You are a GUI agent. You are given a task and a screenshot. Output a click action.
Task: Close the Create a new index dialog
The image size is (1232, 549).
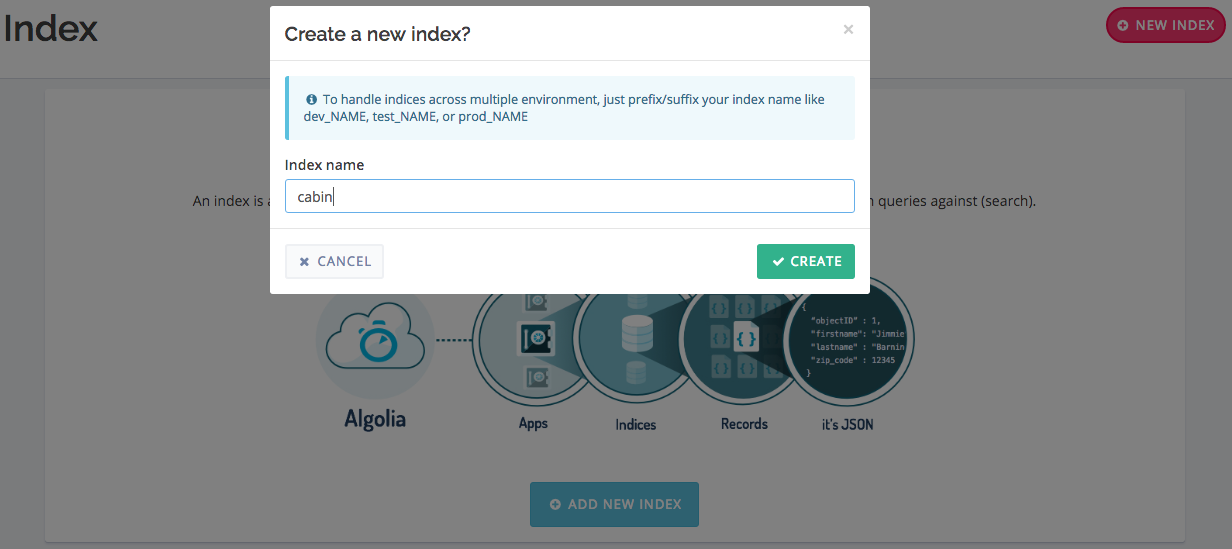click(848, 30)
